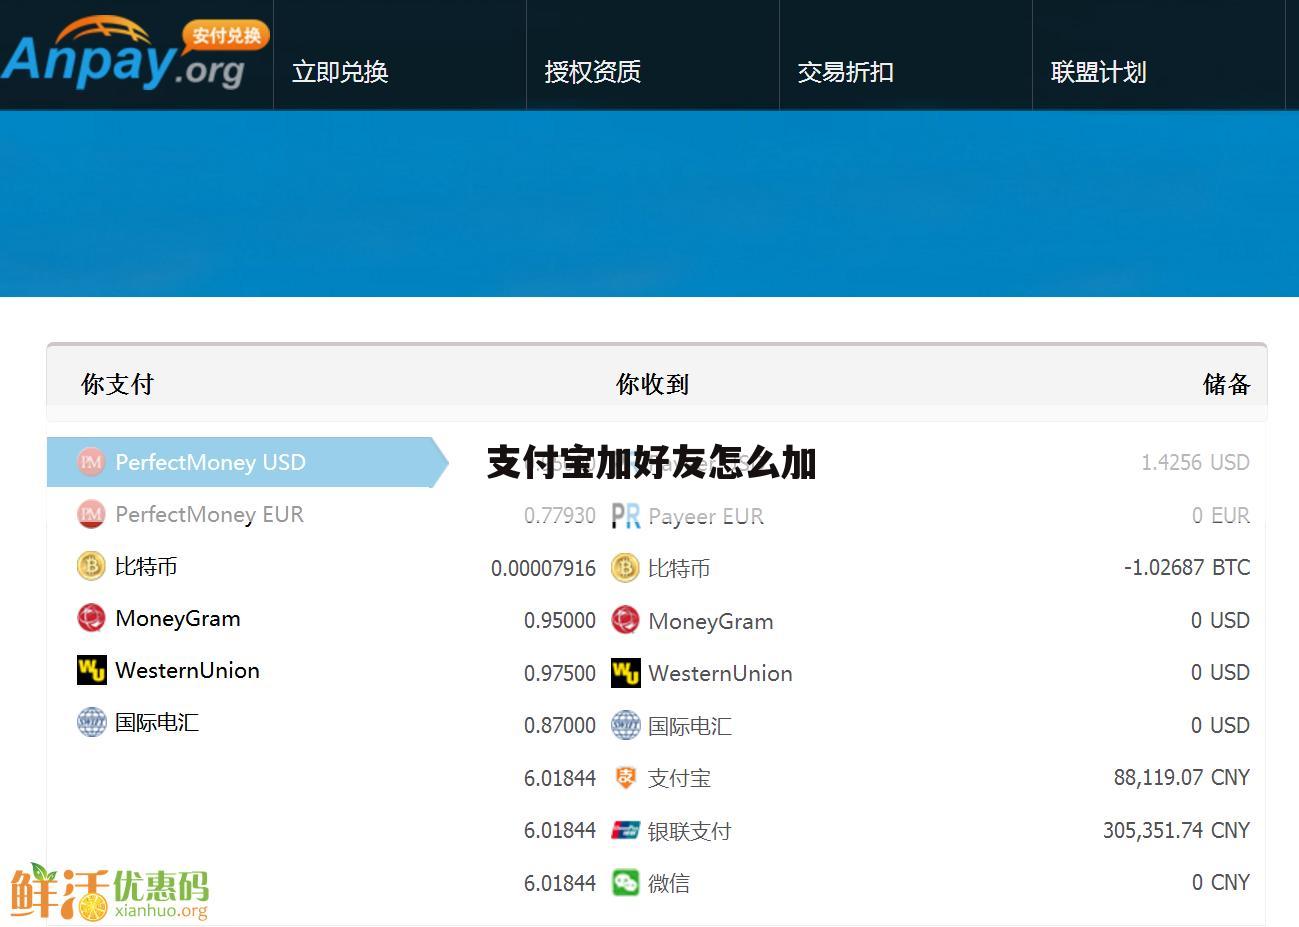Click the 0 USD reserve for WesternUnion
This screenshot has width=1299, height=927.
[x=1220, y=672]
